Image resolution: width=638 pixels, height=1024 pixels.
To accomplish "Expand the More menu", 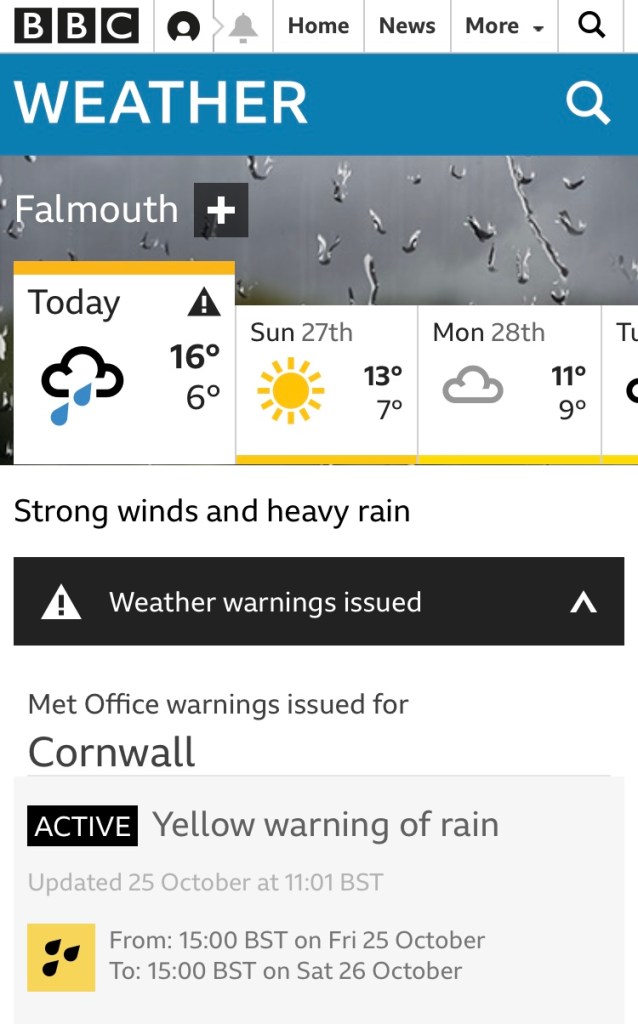I will (504, 27).
